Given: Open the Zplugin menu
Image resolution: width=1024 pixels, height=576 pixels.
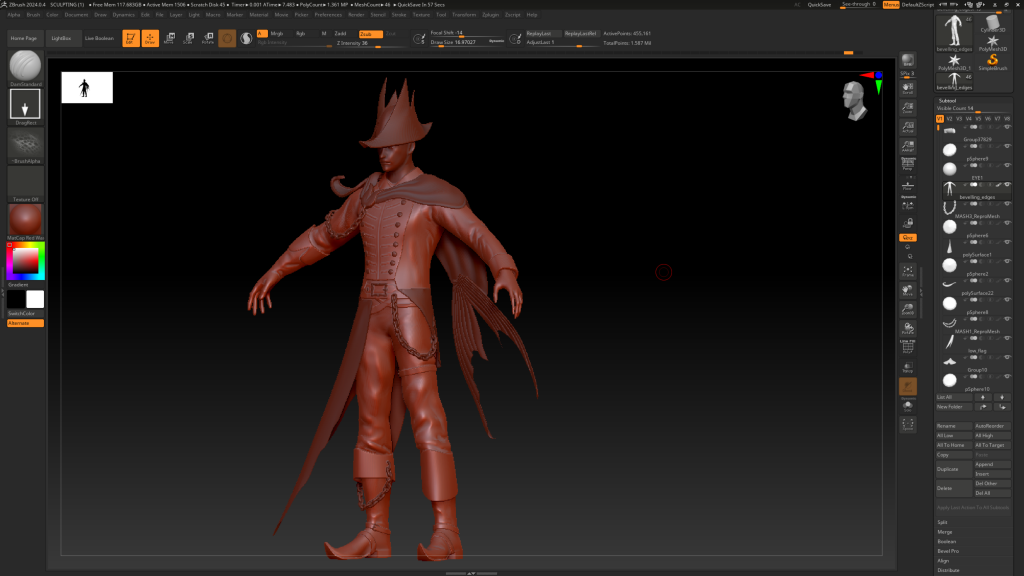Looking at the screenshot, I should (490, 15).
